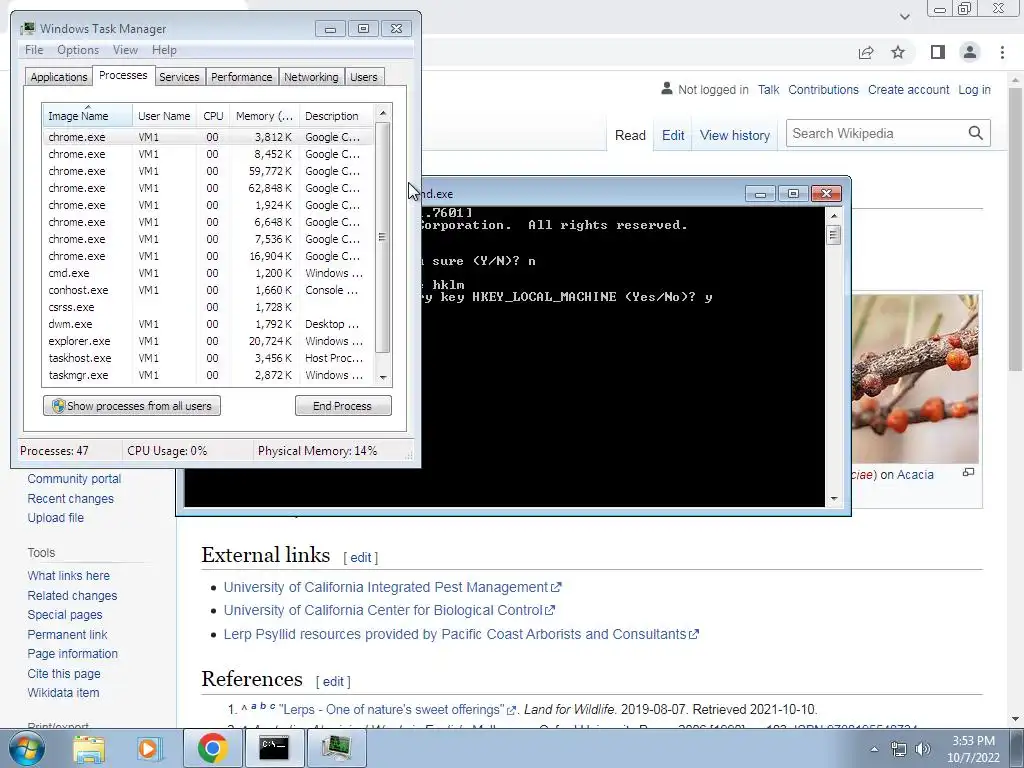Screen dimensions: 1024x768
Task: Click the taskbar clock showing 3:53 PM
Action: point(973,749)
